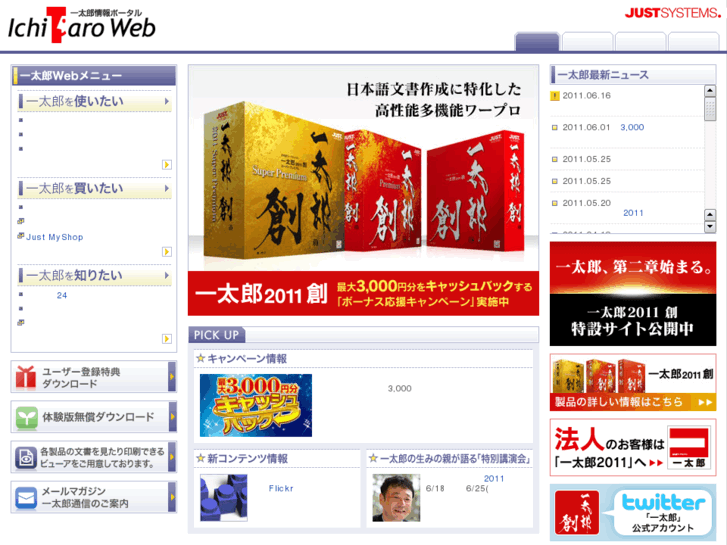The width and height of the screenshot is (727, 545).
Task: Click the green sprout trial download icon
Action: click(26, 417)
